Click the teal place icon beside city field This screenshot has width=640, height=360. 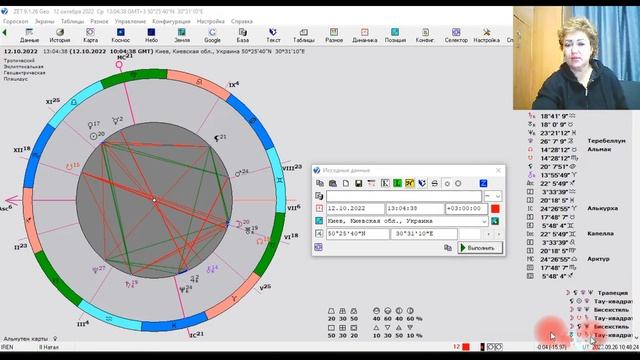319,221
